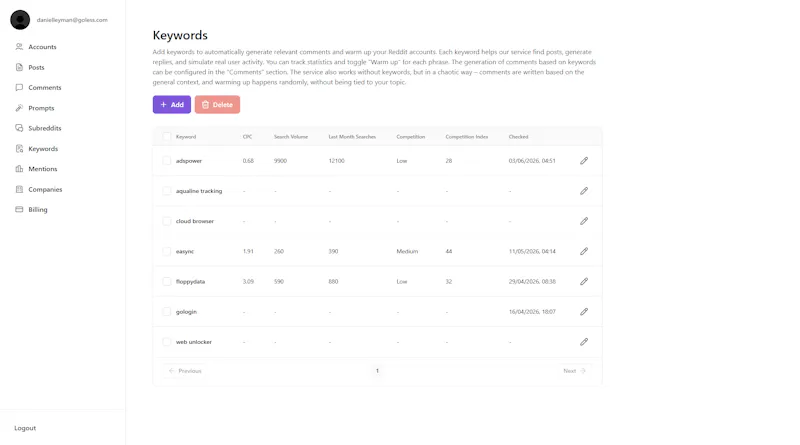The height and width of the screenshot is (445, 800).
Task: Open the Companies page
Action: coord(45,189)
